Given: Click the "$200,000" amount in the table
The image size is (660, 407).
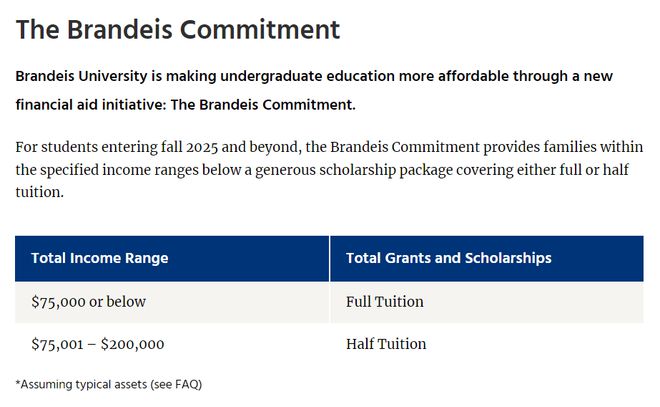Looking at the screenshot, I should [x=133, y=344].
